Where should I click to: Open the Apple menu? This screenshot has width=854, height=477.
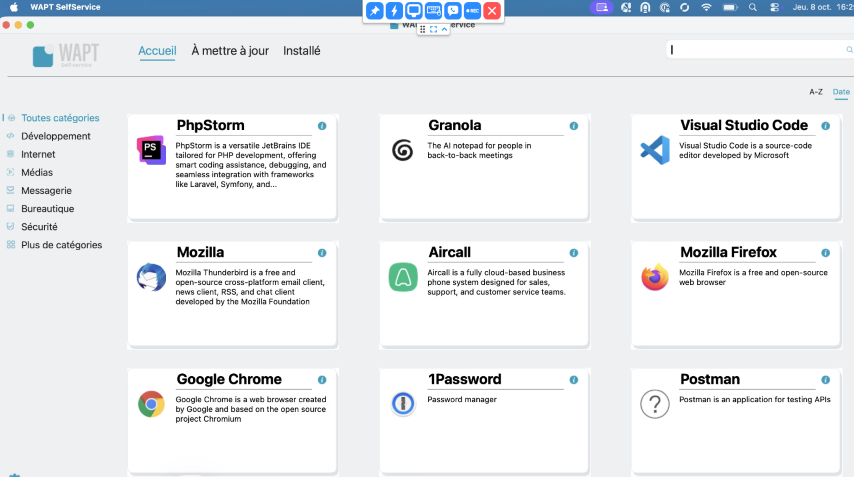(x=14, y=7)
